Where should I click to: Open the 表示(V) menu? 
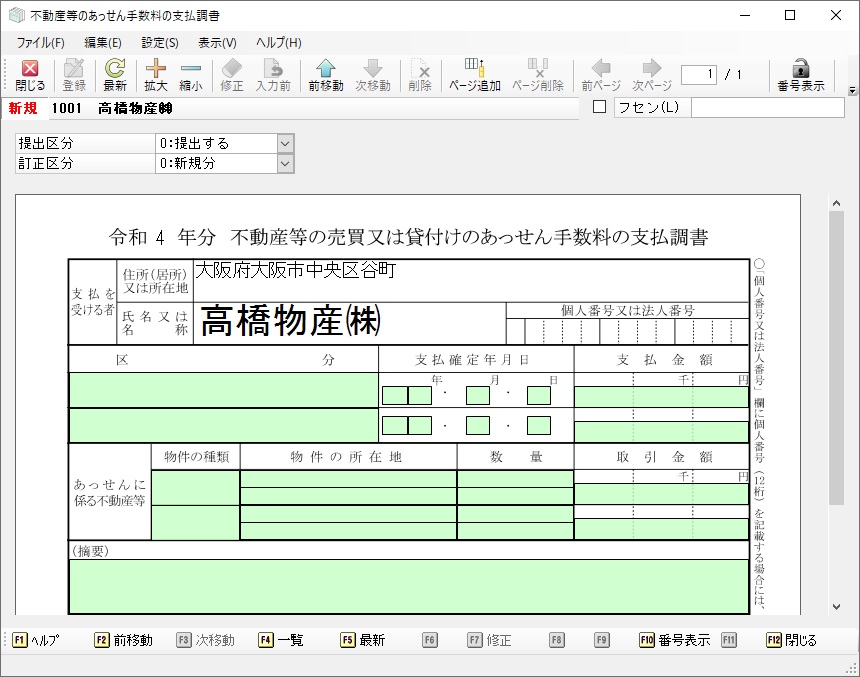click(217, 43)
